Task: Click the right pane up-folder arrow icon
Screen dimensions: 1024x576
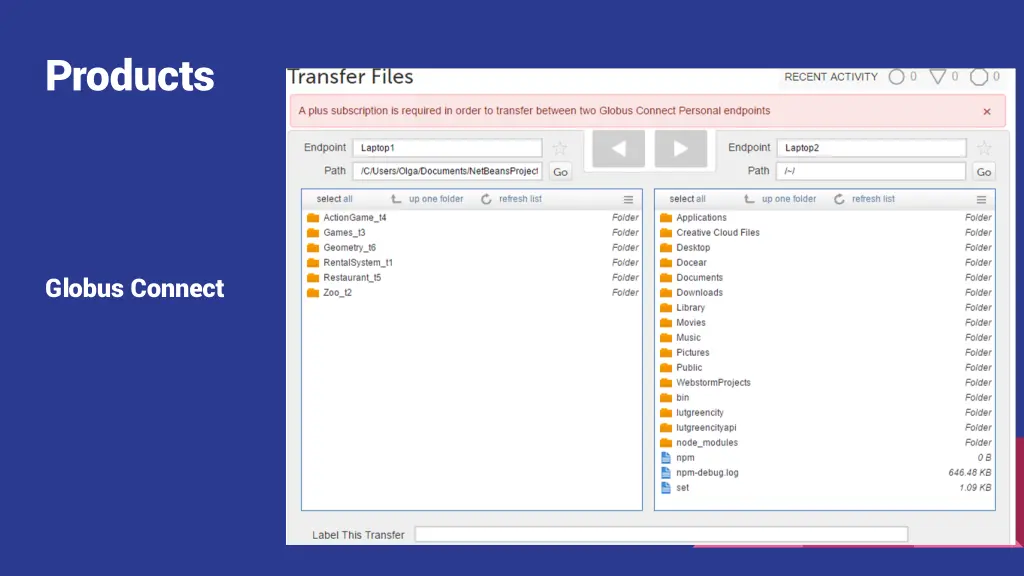Action: point(749,199)
